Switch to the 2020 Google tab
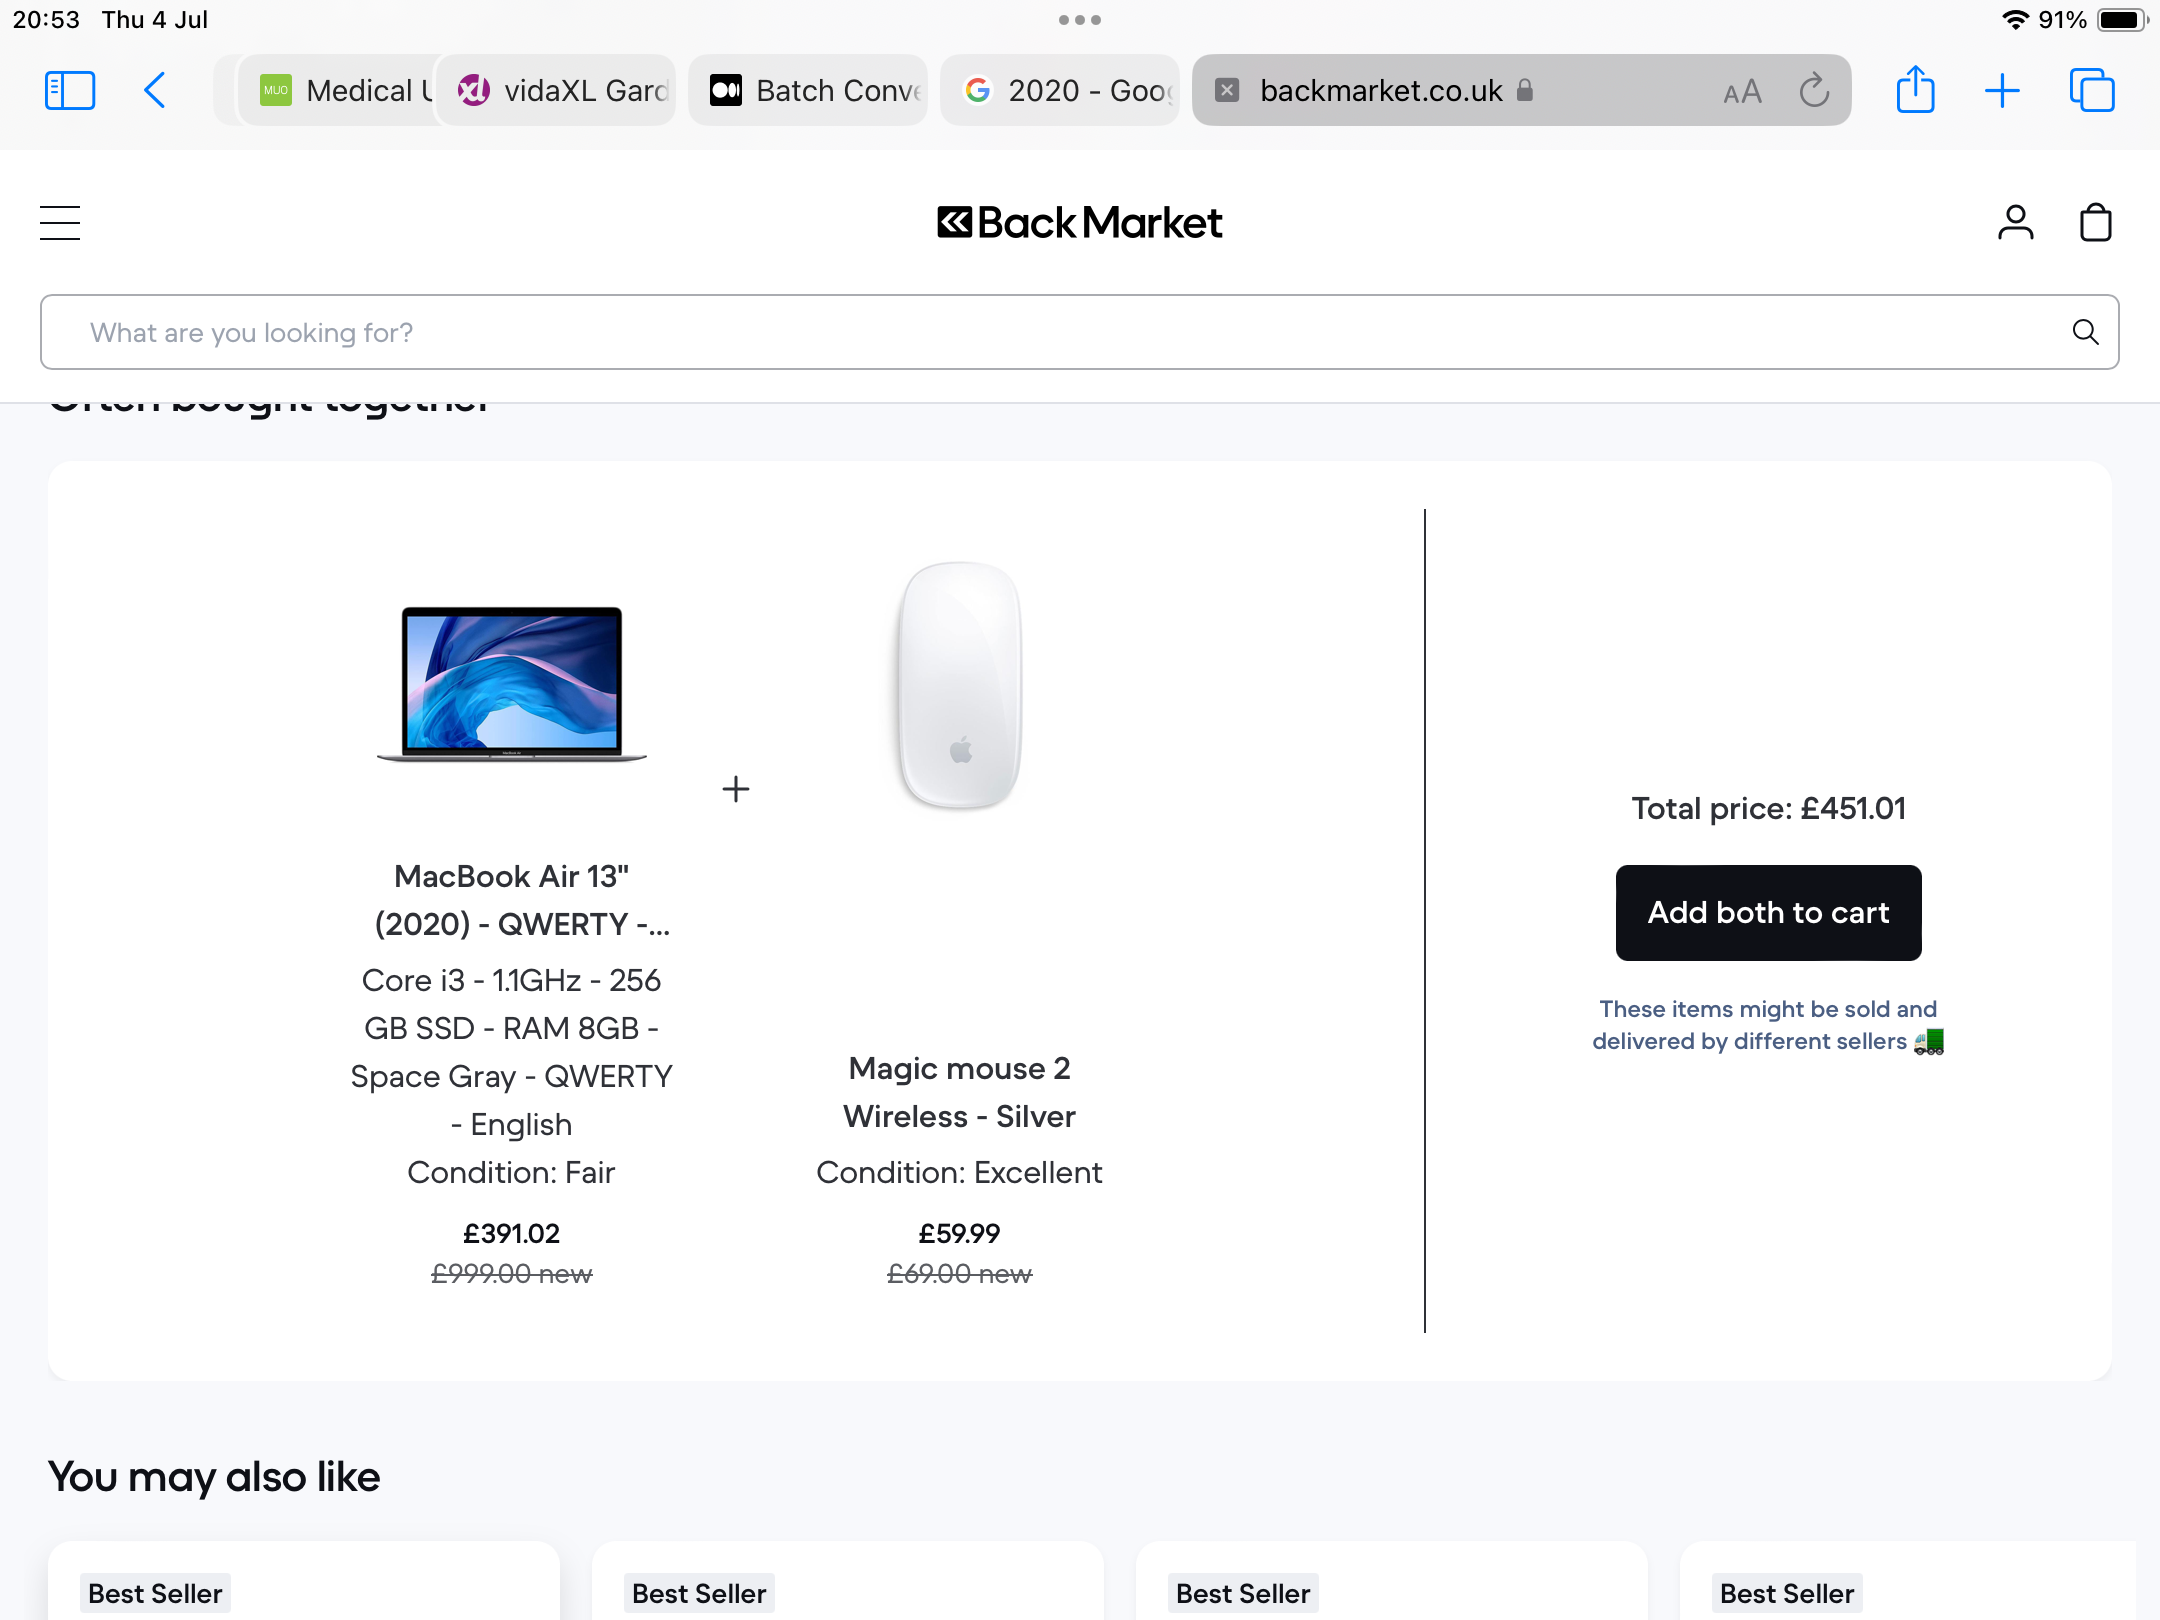The width and height of the screenshot is (2160, 1620). tap(1062, 90)
